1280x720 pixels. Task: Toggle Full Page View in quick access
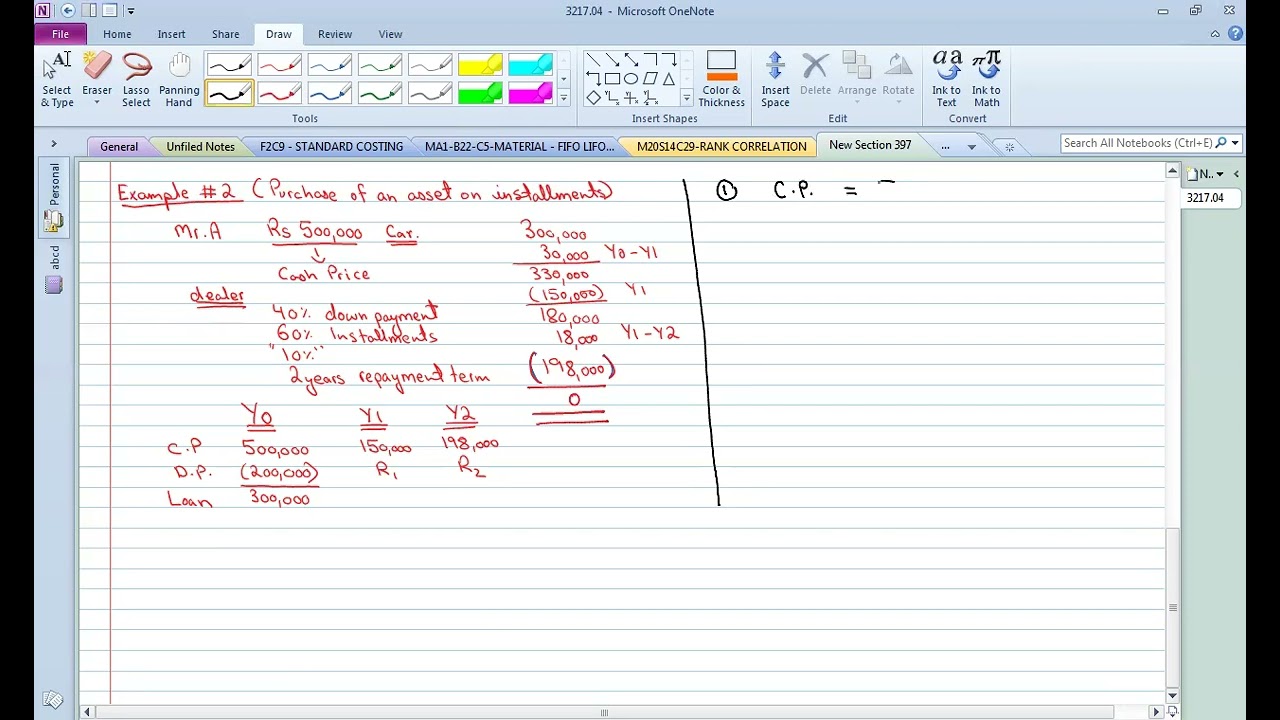(110, 11)
